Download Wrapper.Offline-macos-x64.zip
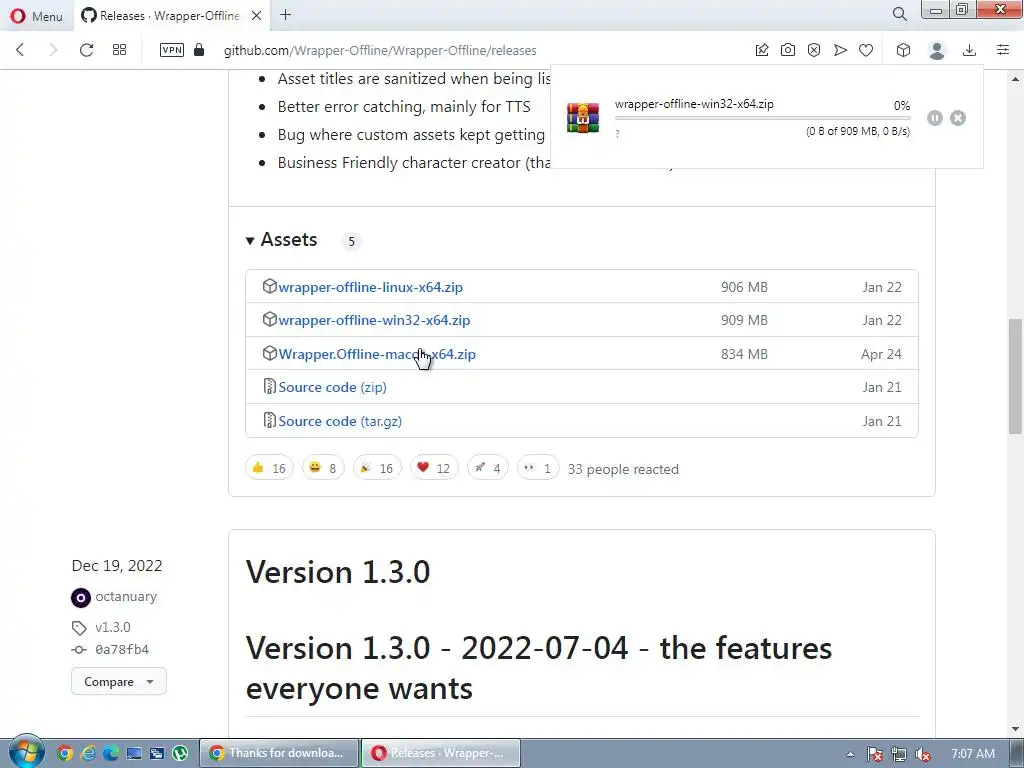1024x768 pixels. coord(377,355)
